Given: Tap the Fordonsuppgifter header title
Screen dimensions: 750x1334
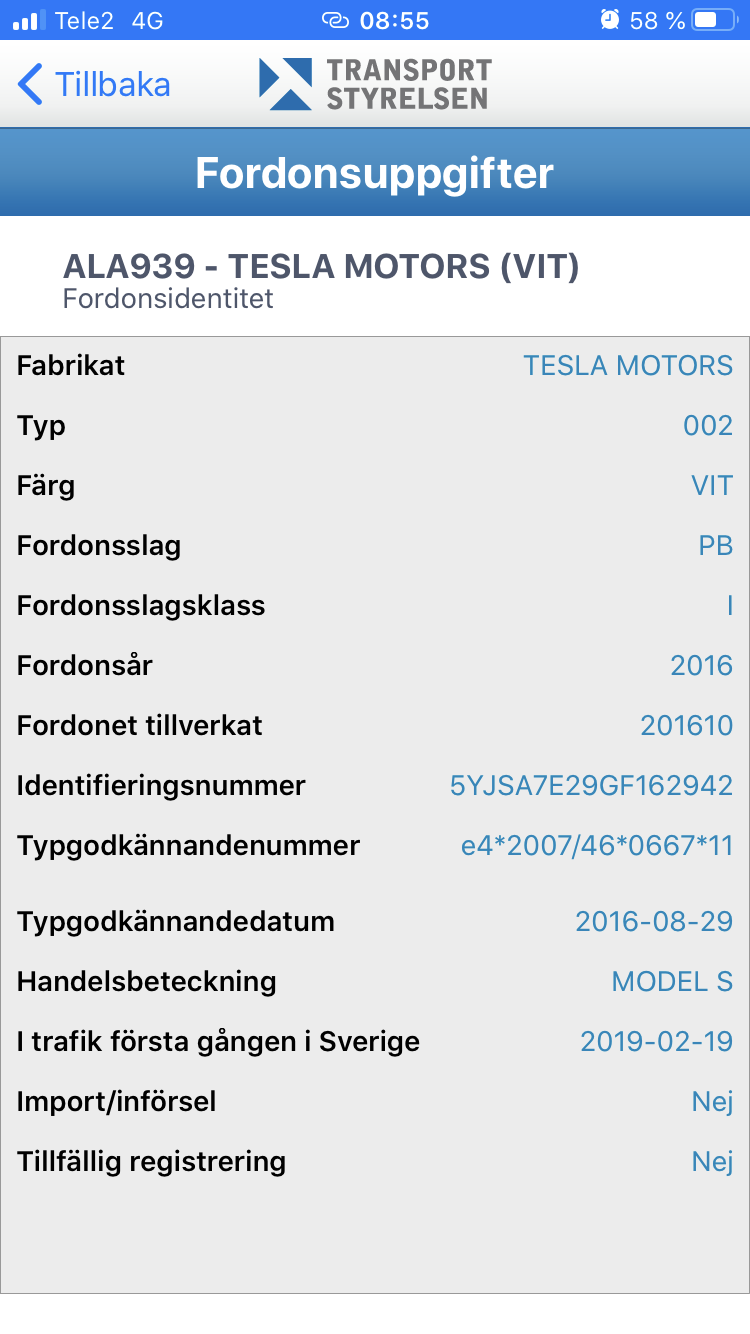Looking at the screenshot, I should [375, 173].
